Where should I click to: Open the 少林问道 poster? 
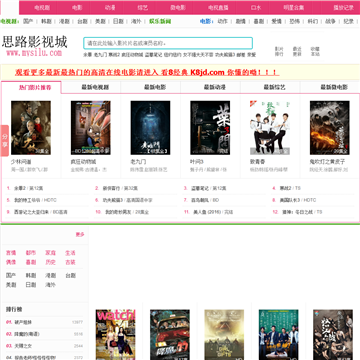31,128
